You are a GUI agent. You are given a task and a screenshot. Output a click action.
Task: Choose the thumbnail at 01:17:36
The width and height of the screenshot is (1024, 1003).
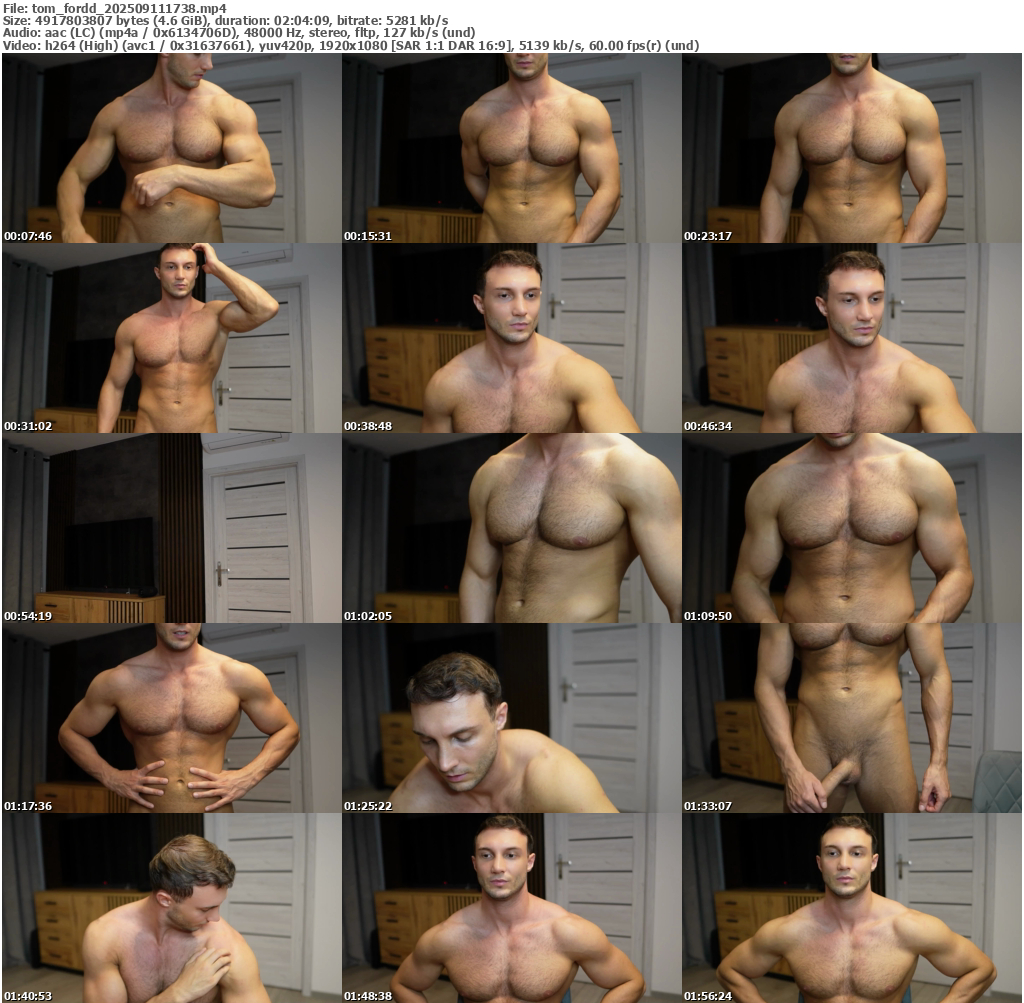(x=172, y=718)
